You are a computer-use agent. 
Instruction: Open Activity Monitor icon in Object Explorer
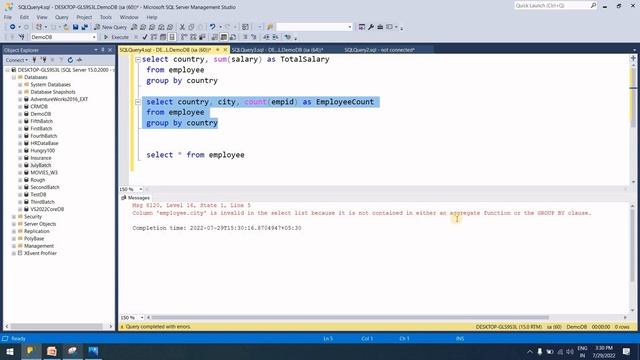(79, 60)
